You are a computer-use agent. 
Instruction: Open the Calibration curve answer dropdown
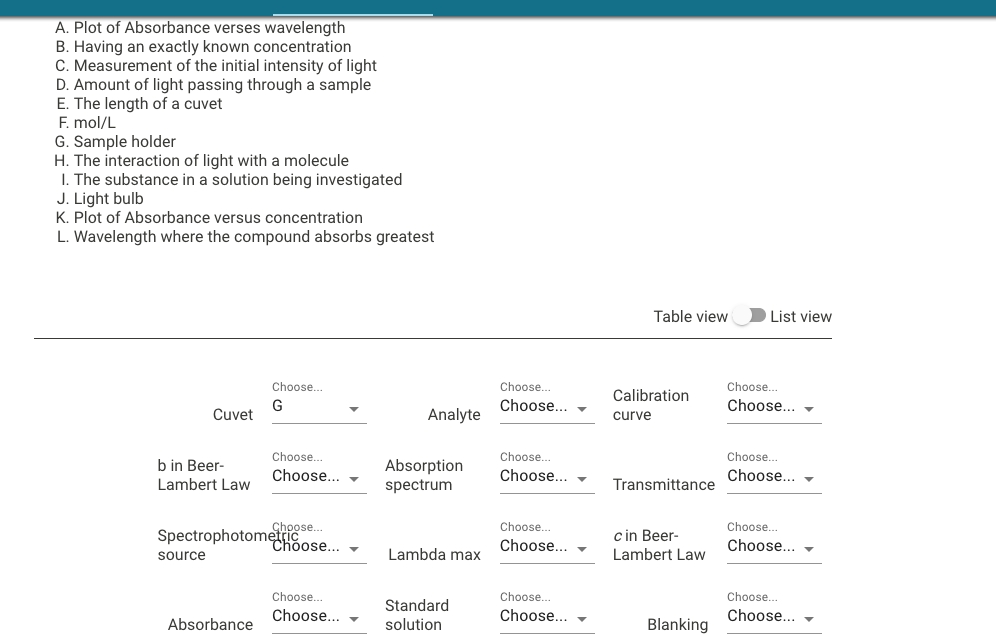(x=774, y=406)
